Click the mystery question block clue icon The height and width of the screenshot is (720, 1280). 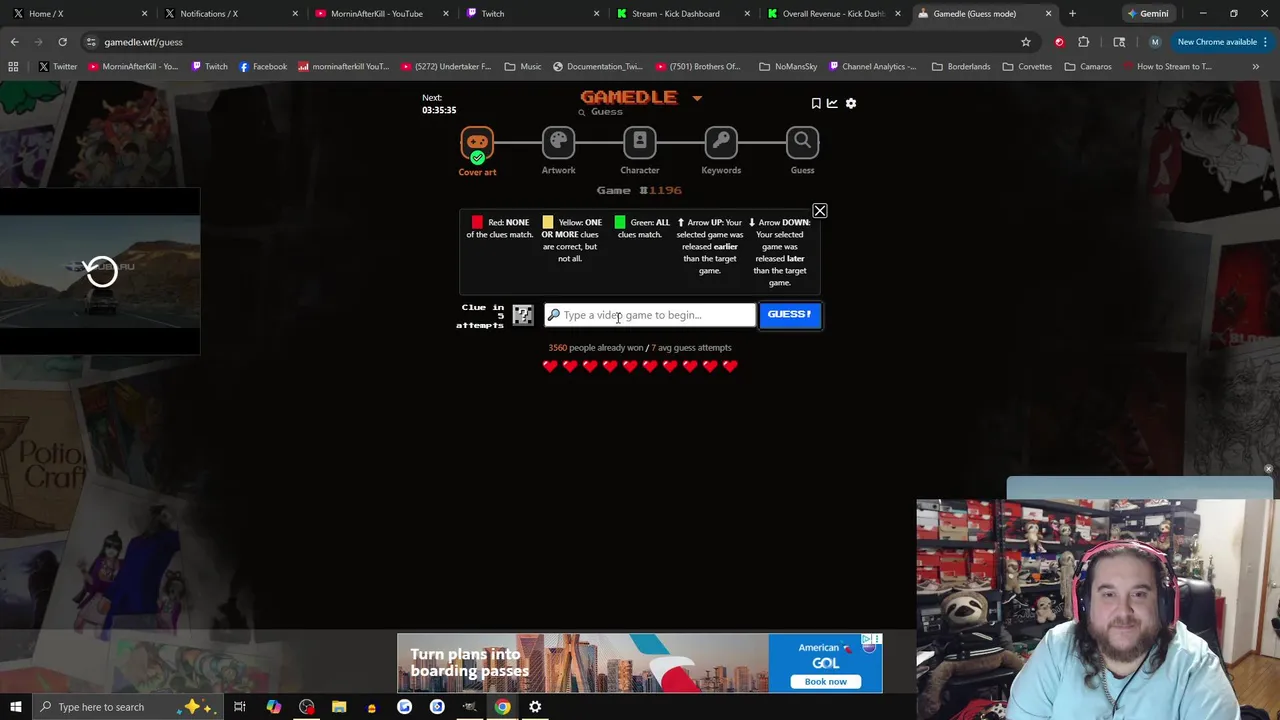[x=523, y=315]
